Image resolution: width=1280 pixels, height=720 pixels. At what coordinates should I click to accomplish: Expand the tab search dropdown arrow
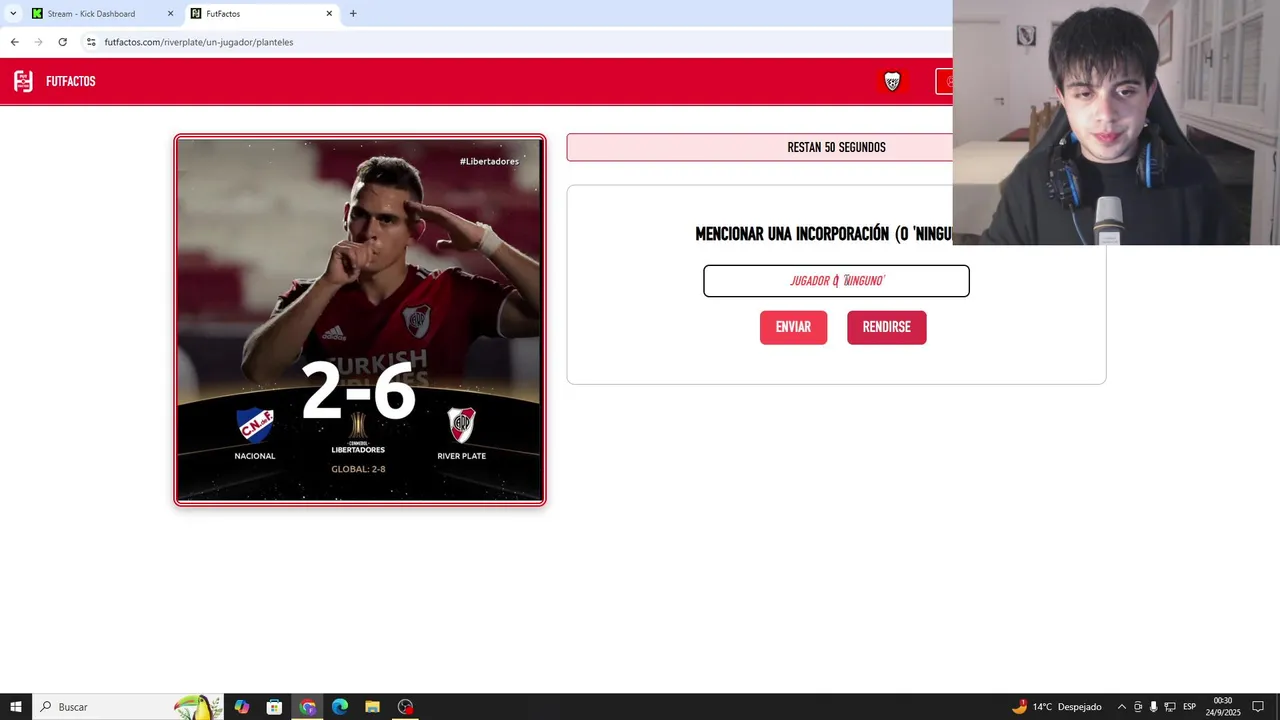point(13,14)
